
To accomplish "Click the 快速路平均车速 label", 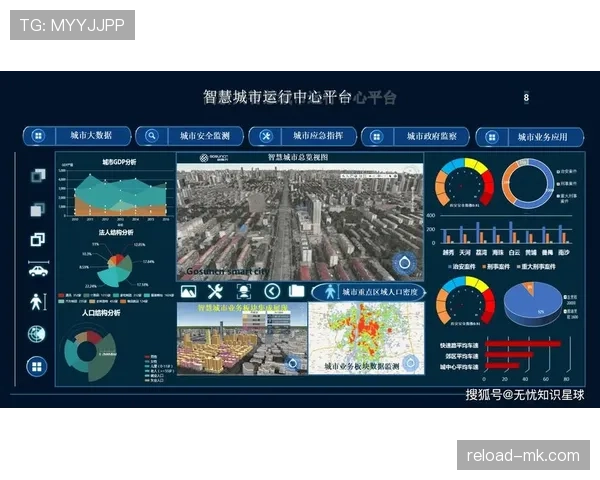I will [x=459, y=346].
